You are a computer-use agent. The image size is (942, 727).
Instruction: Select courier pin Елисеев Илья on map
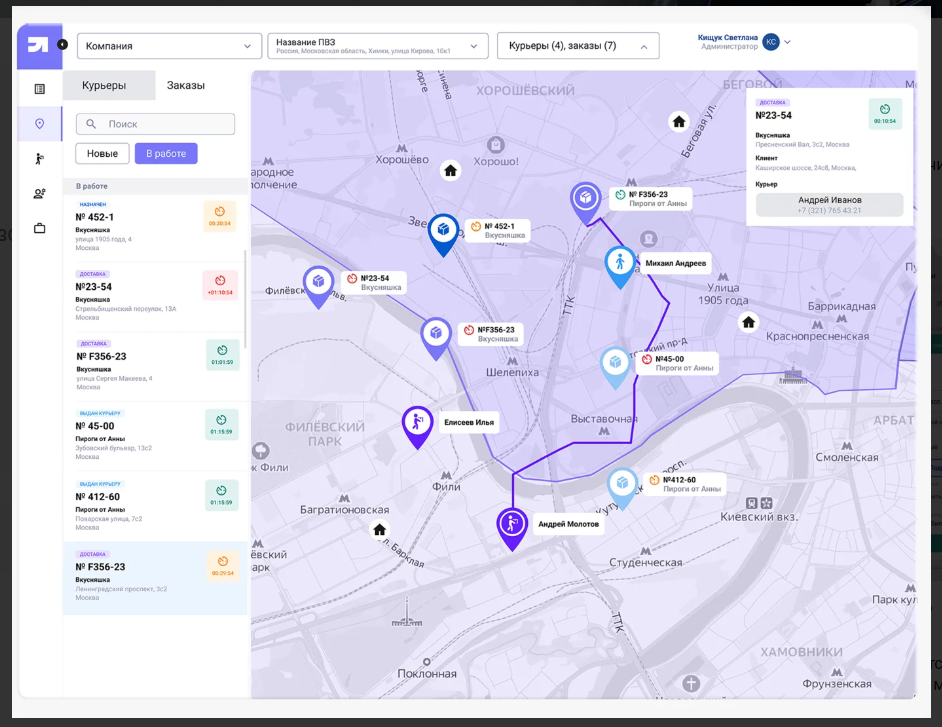[x=418, y=427]
